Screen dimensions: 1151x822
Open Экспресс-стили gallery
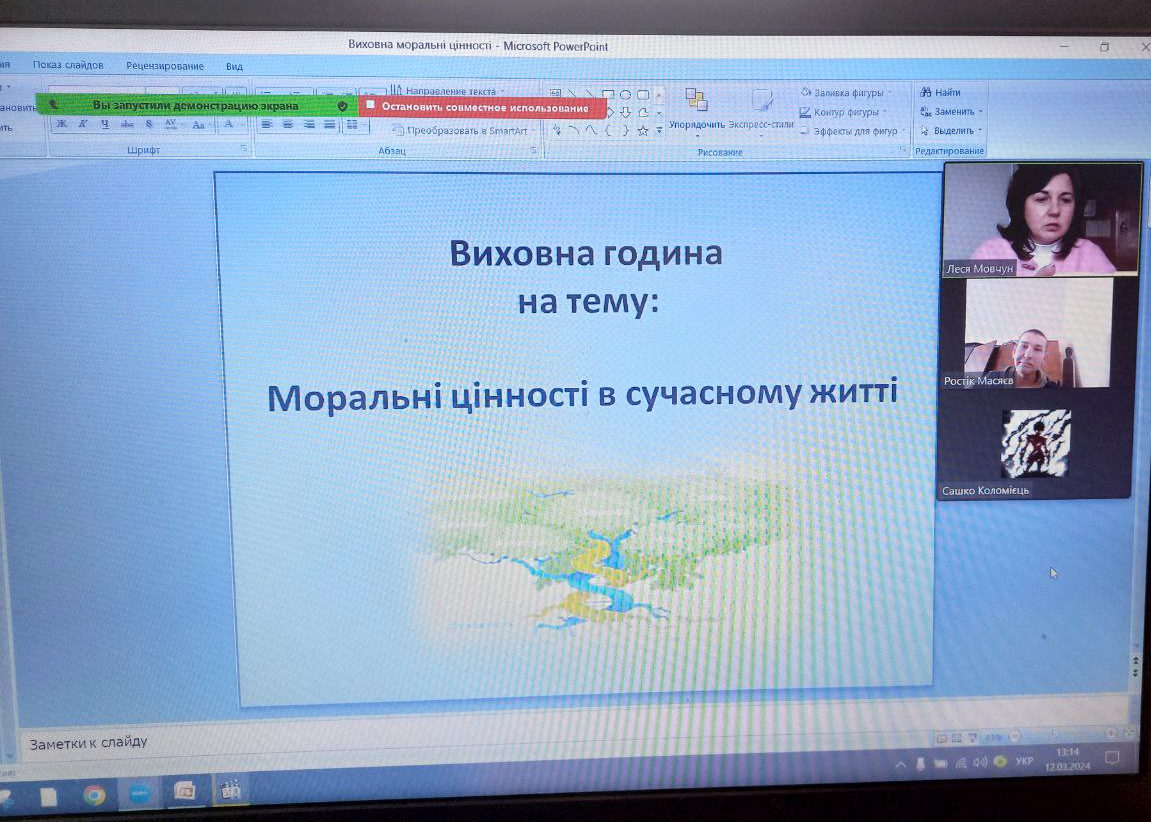(x=761, y=111)
